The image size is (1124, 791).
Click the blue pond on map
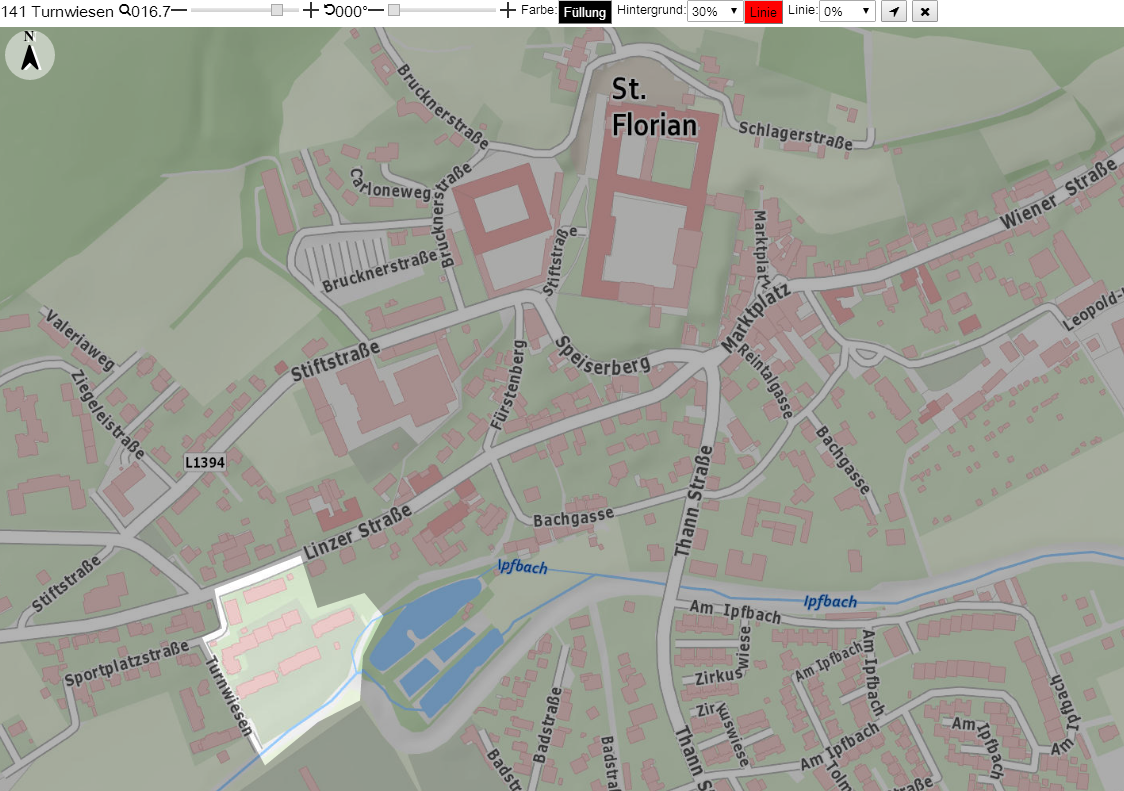pyautogui.click(x=425, y=622)
